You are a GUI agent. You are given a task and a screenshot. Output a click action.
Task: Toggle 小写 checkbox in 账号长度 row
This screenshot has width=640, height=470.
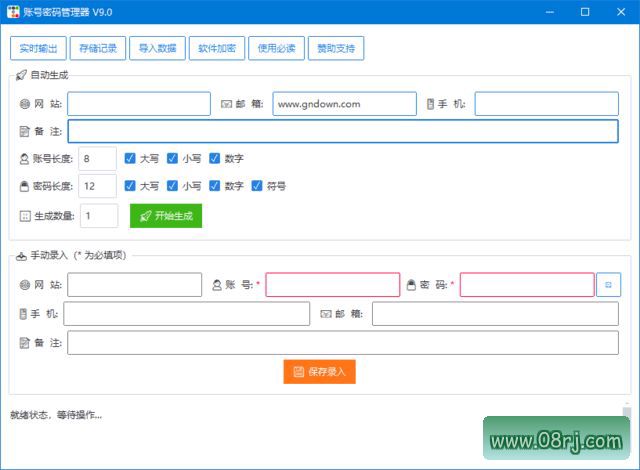pos(173,158)
